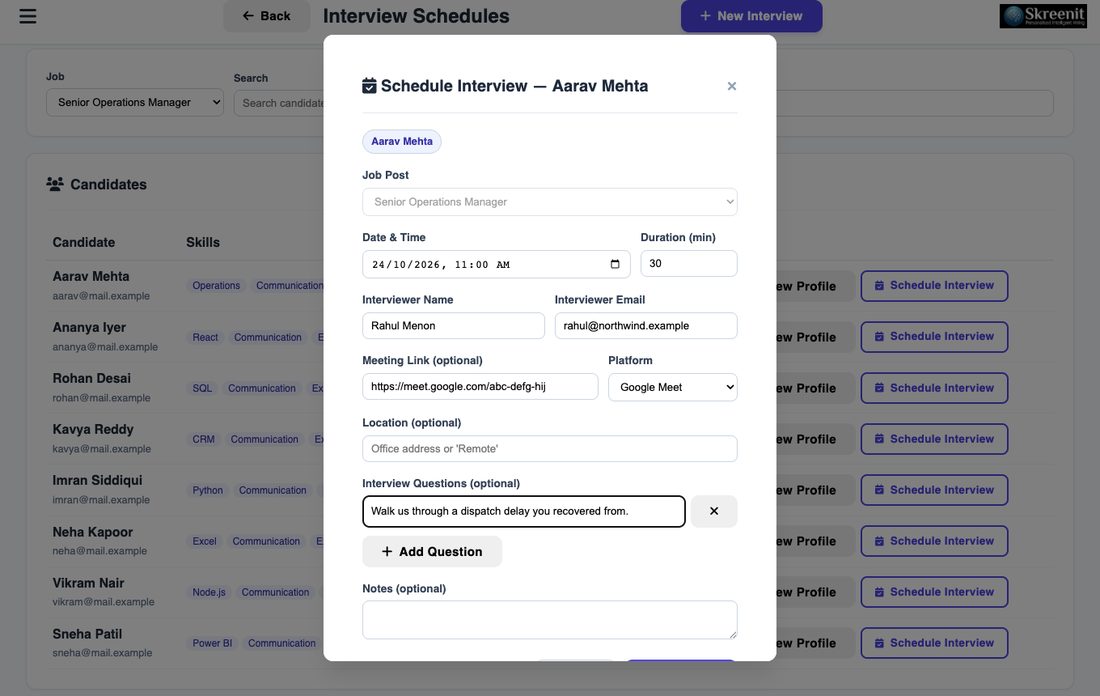
Task: Click the Notes text area
Action: 549,620
